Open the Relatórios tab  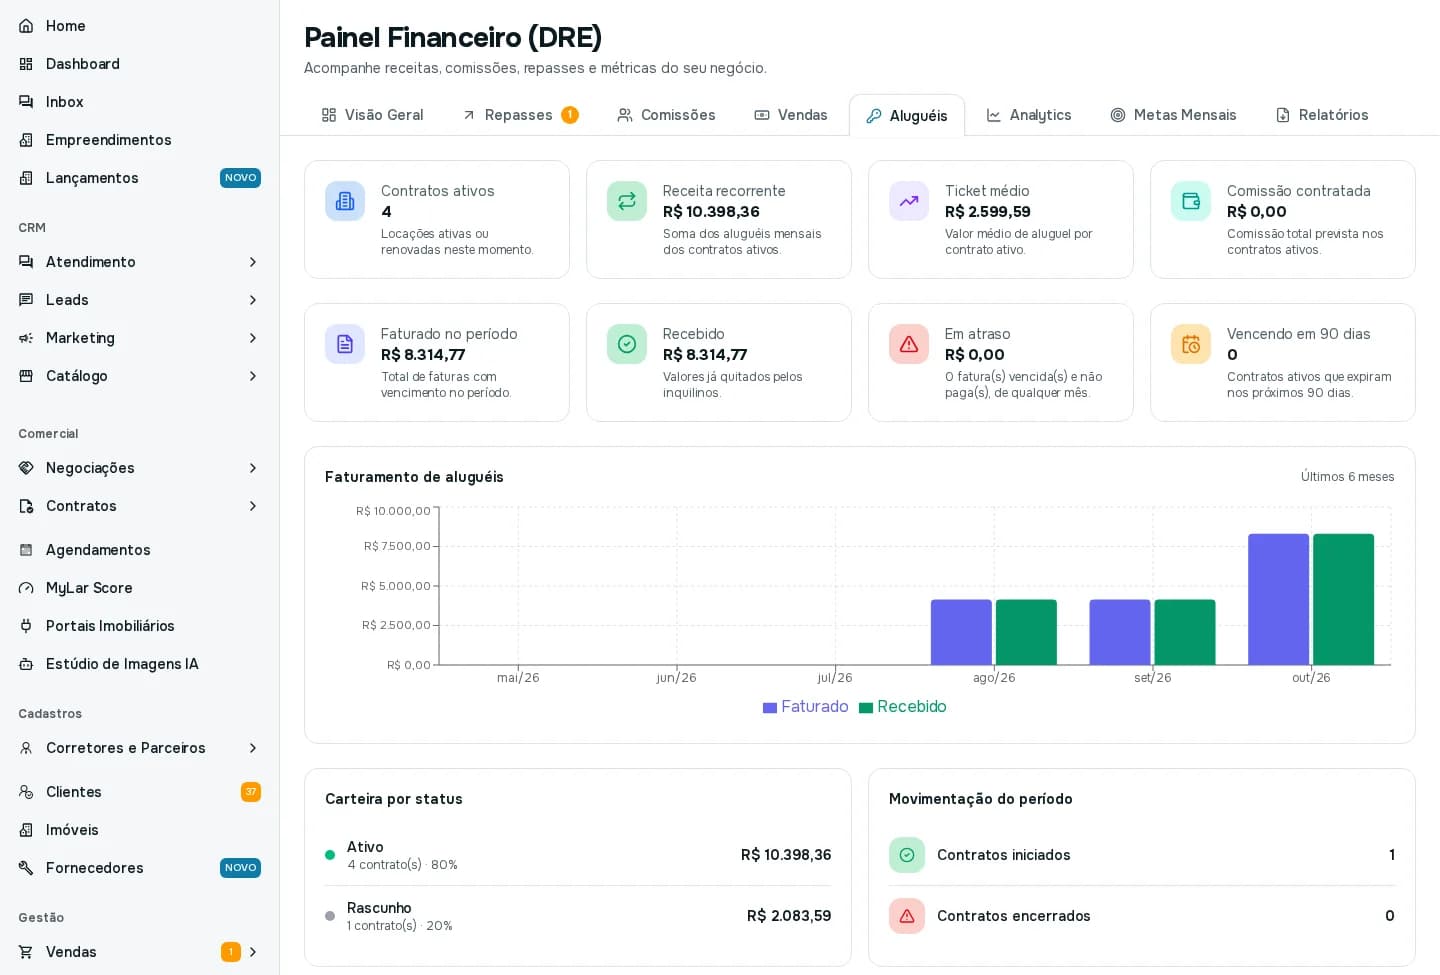tap(1322, 115)
